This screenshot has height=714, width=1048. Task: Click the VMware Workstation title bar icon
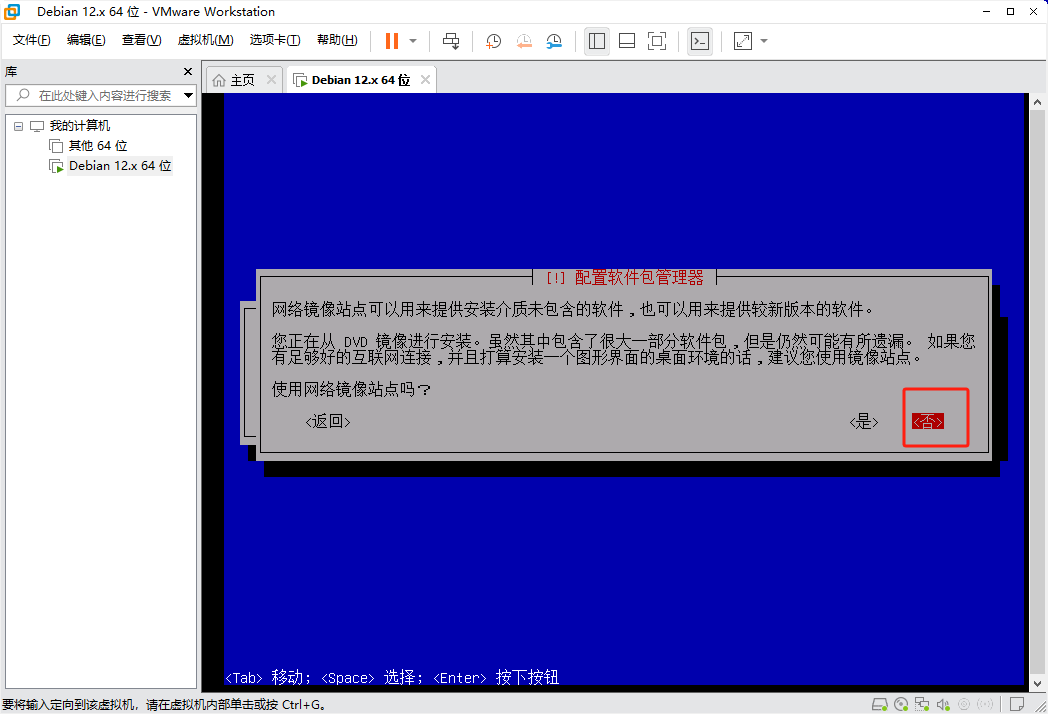point(12,11)
